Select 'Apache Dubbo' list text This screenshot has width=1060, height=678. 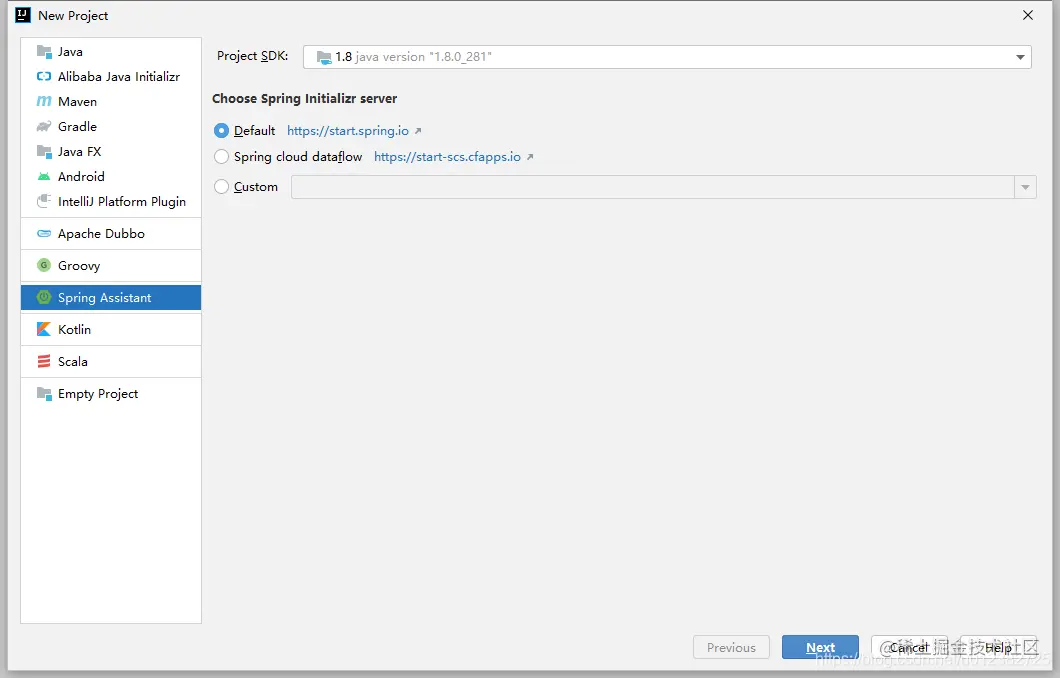pos(101,233)
